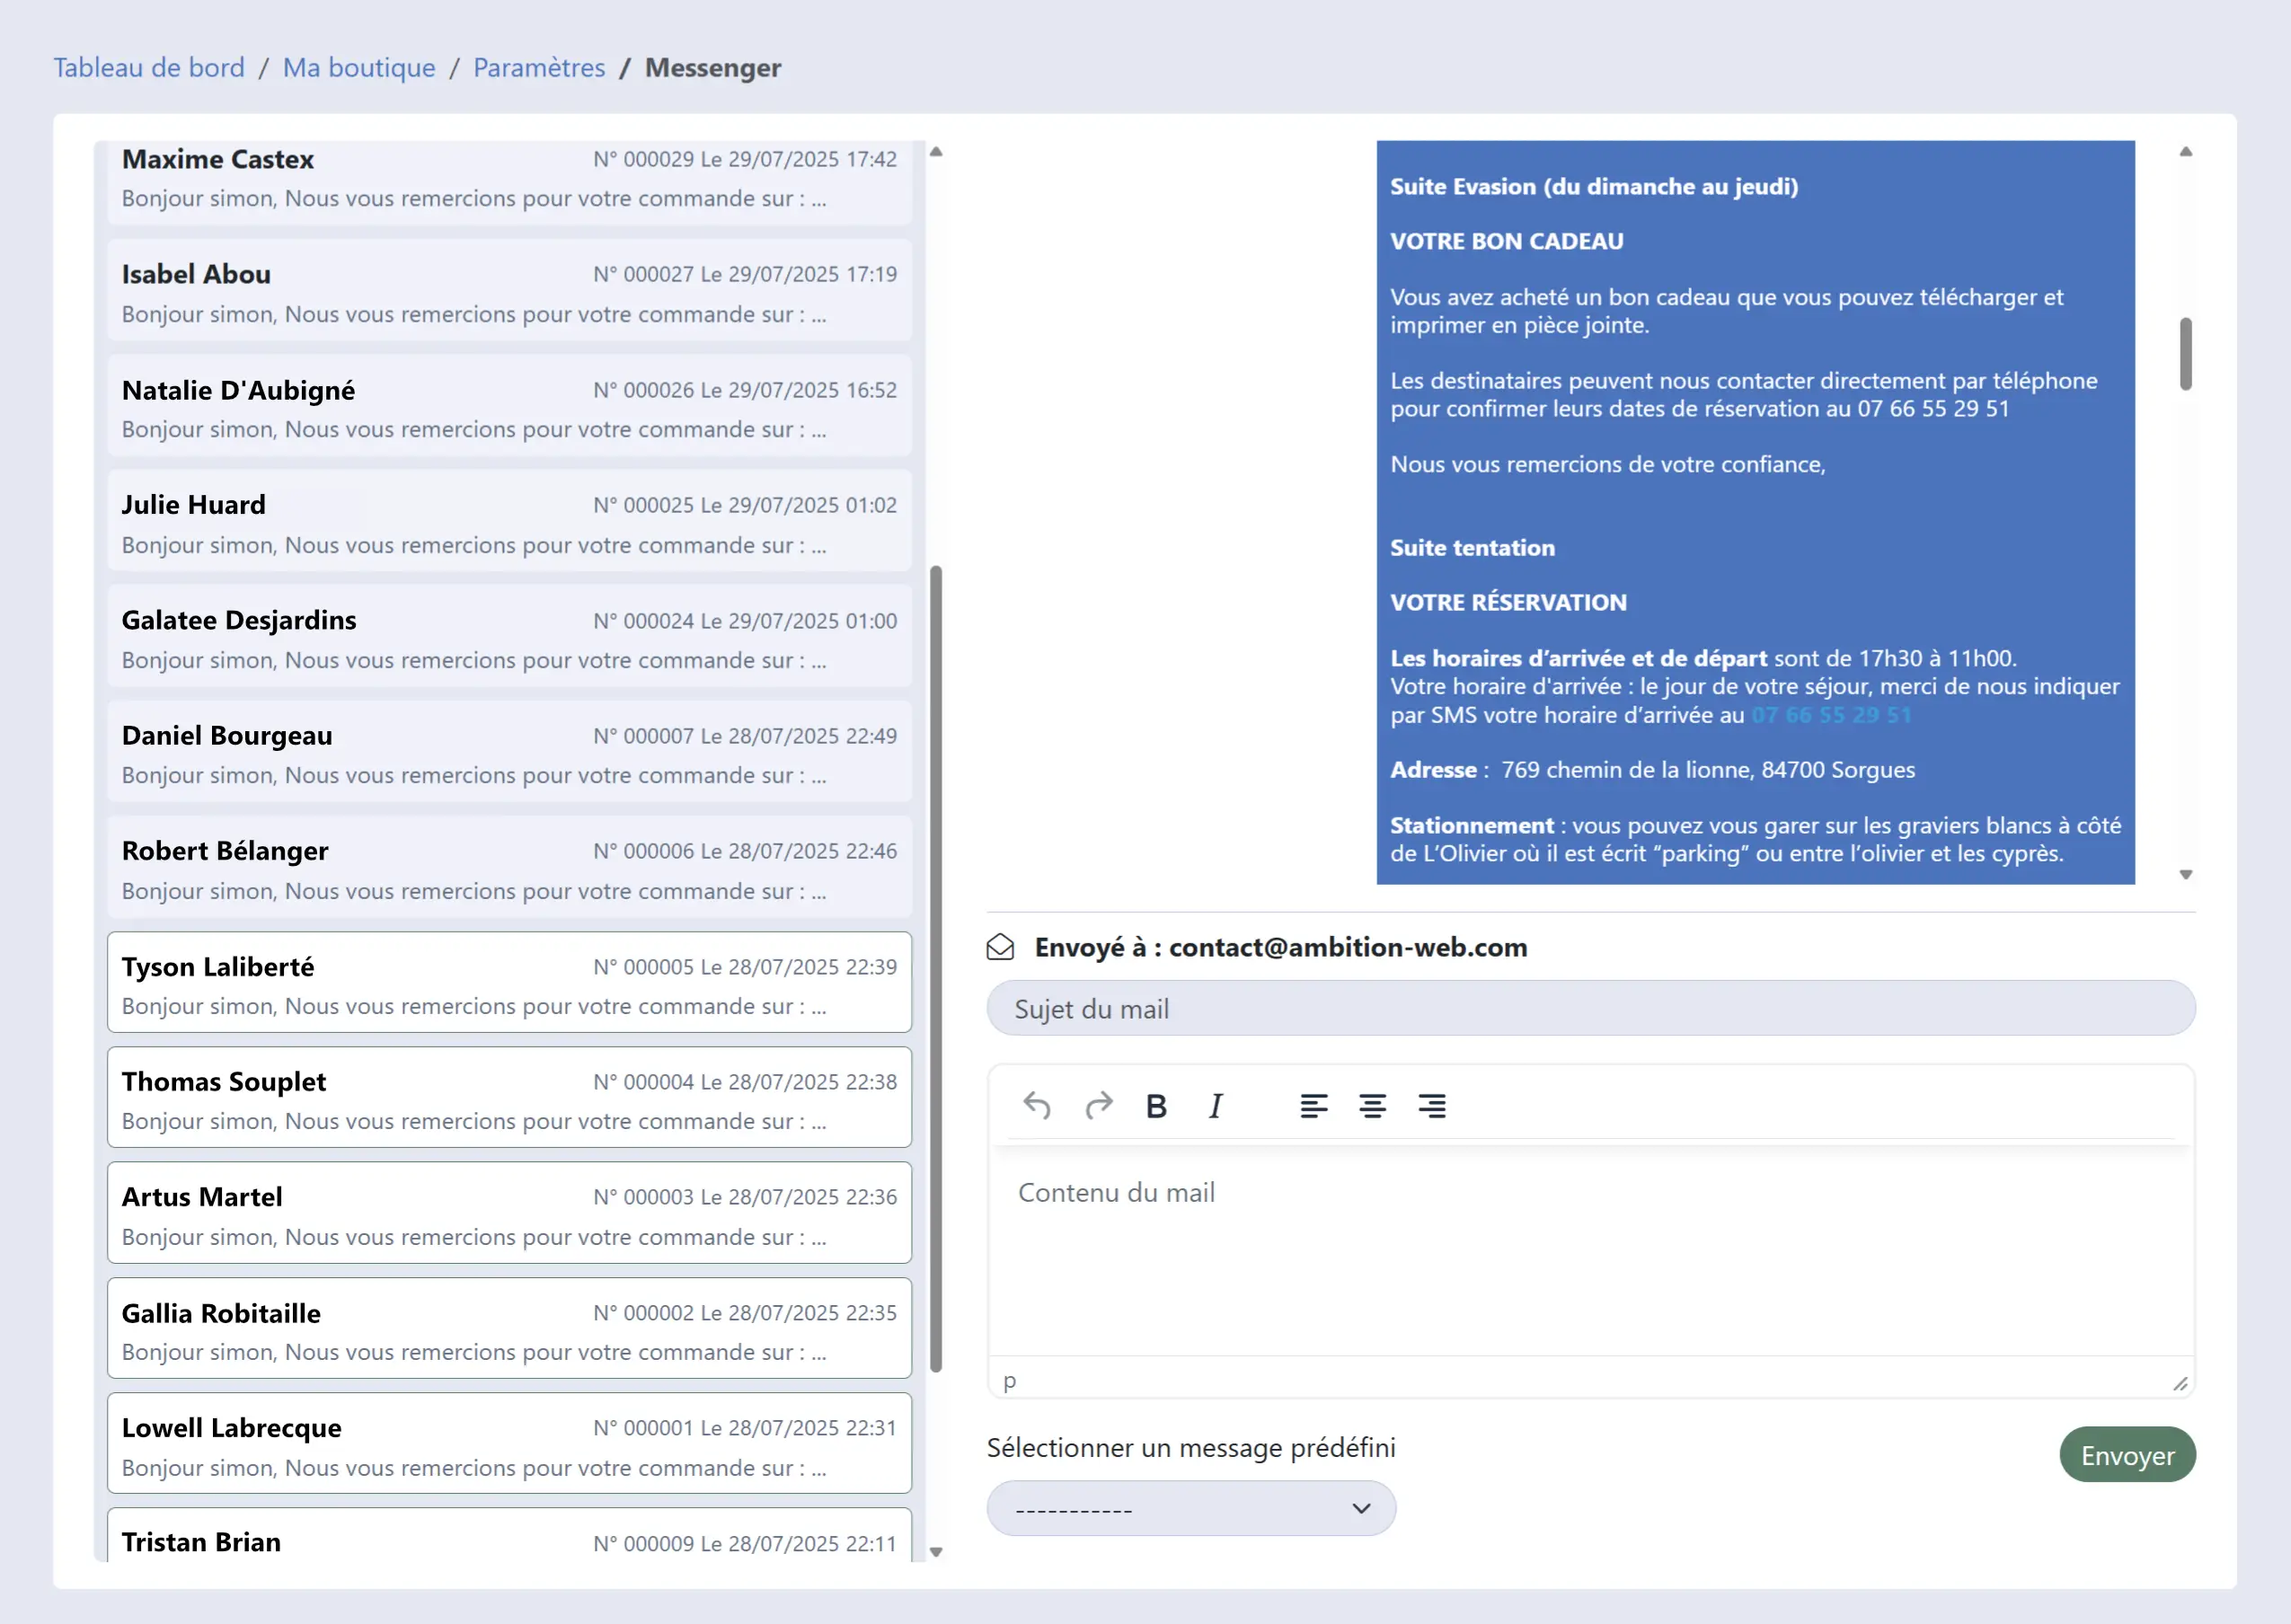Open Julie Huard conversation
This screenshot has height=1624, width=2291.
[509, 522]
